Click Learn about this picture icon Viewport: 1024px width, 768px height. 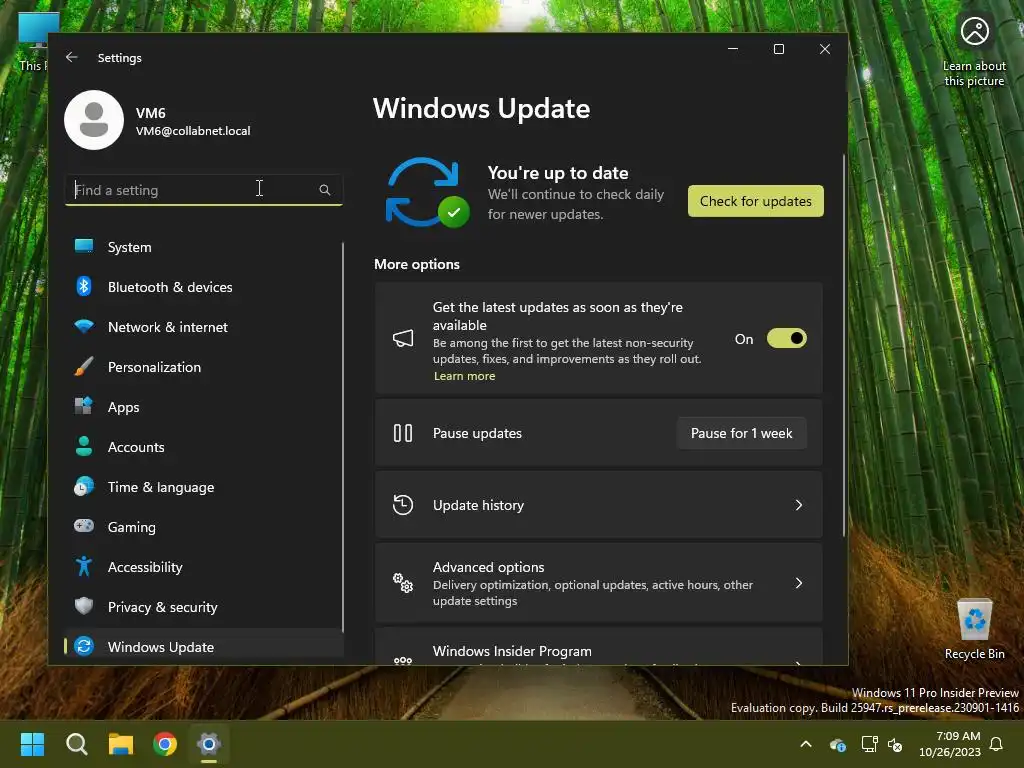[974, 31]
